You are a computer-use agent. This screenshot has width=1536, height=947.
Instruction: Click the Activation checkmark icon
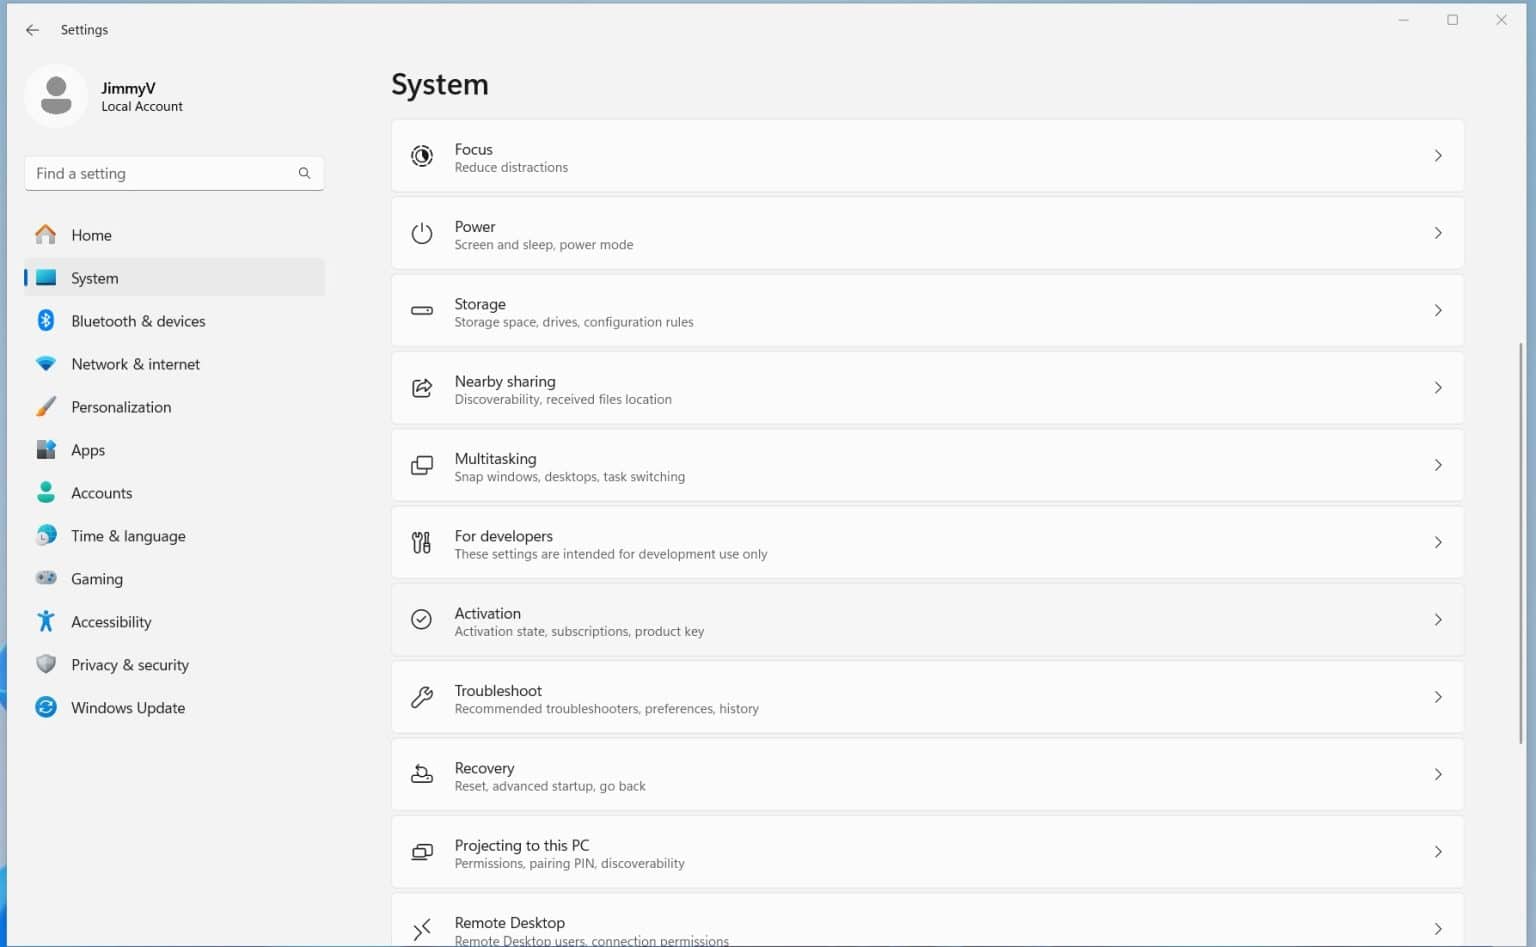[x=421, y=620]
